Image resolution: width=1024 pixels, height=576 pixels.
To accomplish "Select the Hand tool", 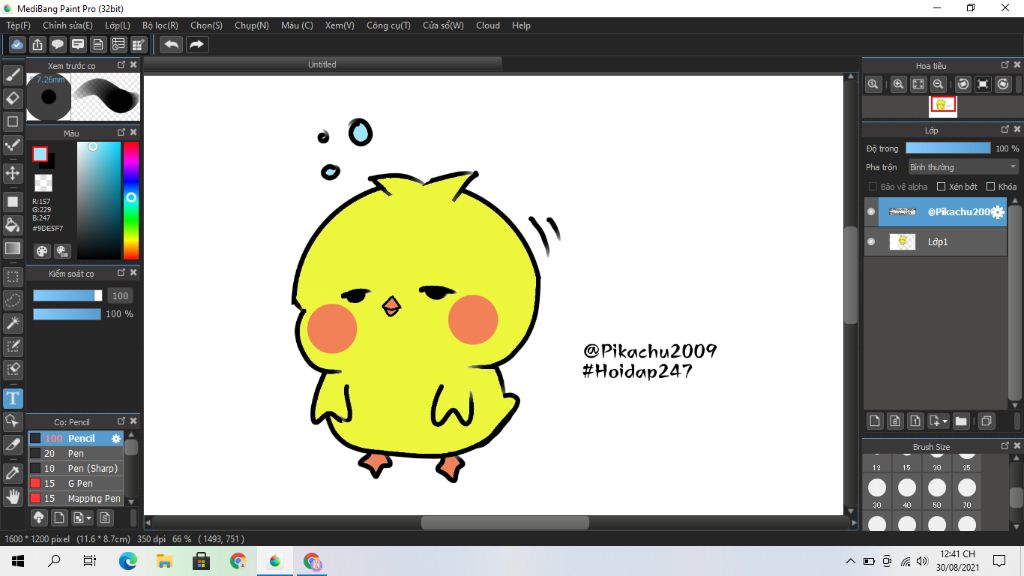I will (12, 497).
